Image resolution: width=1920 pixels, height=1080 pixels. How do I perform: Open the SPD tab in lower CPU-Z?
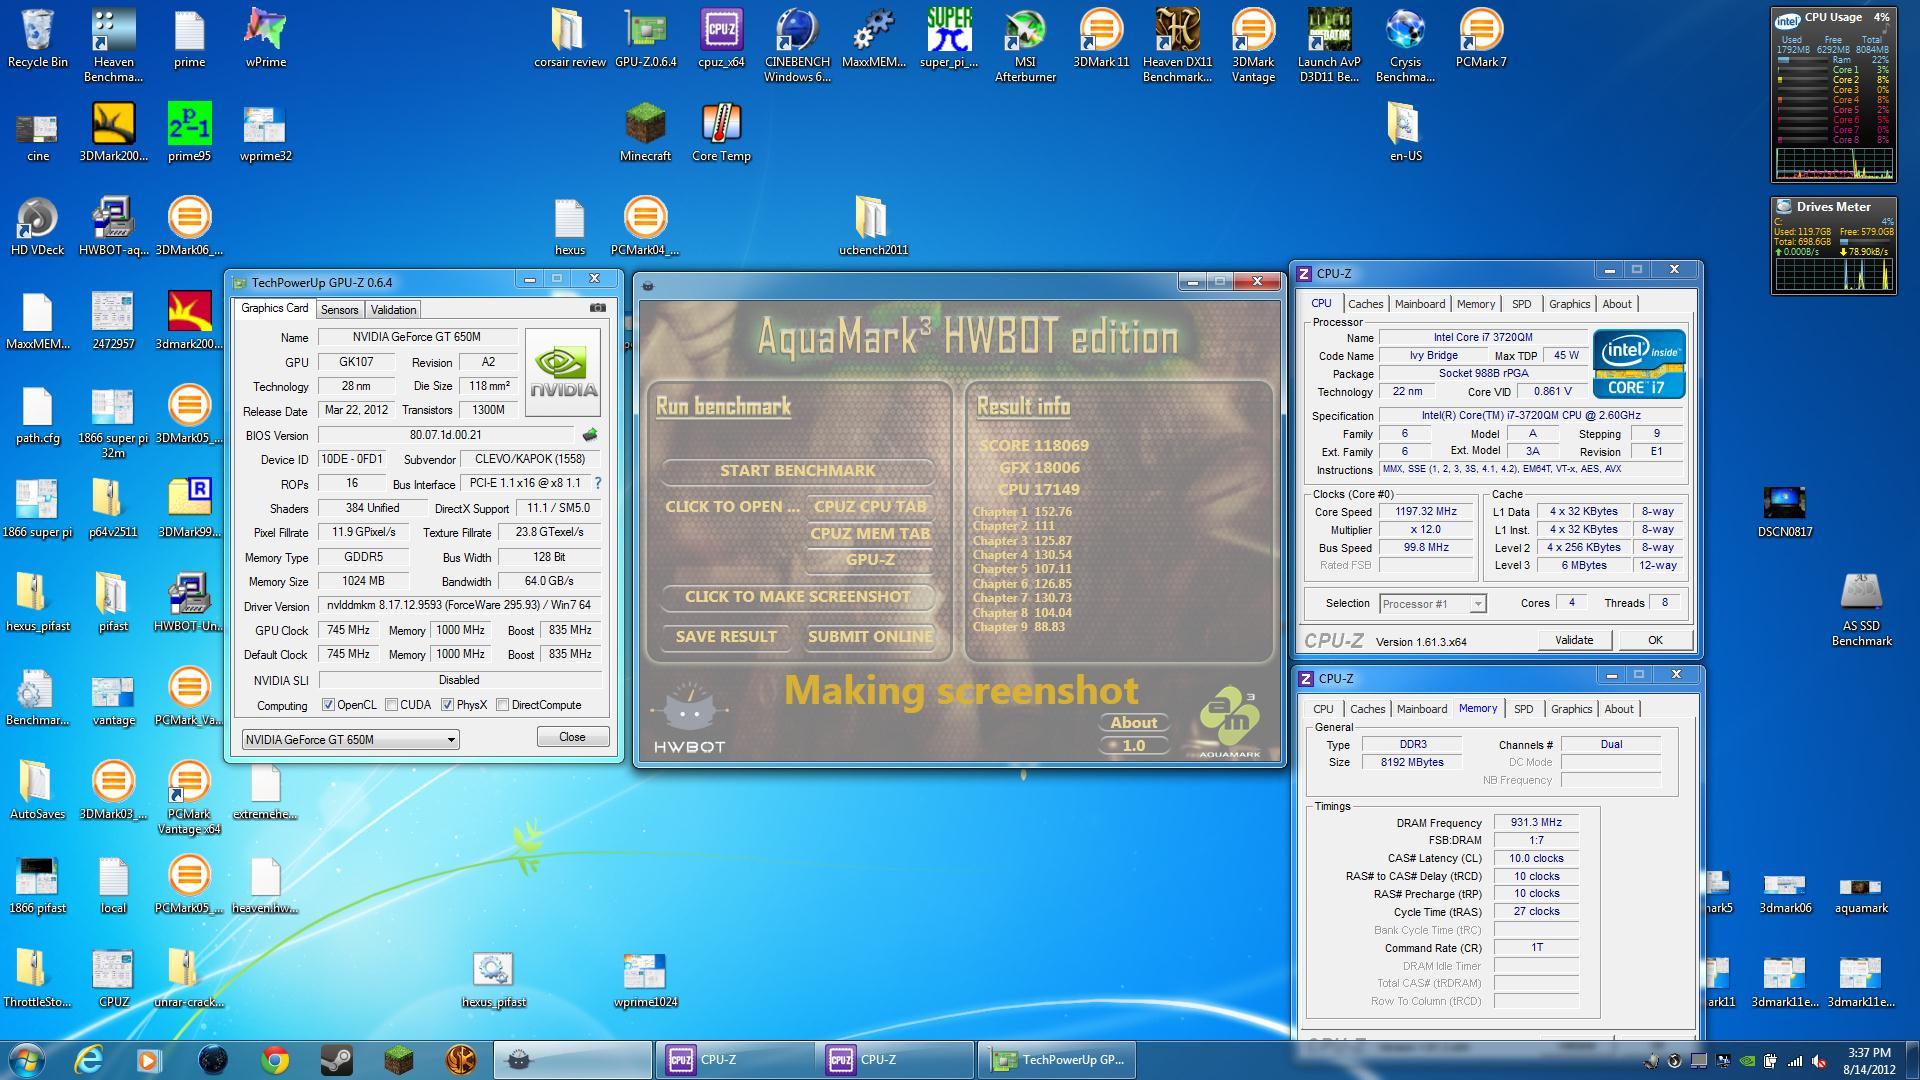point(1523,709)
